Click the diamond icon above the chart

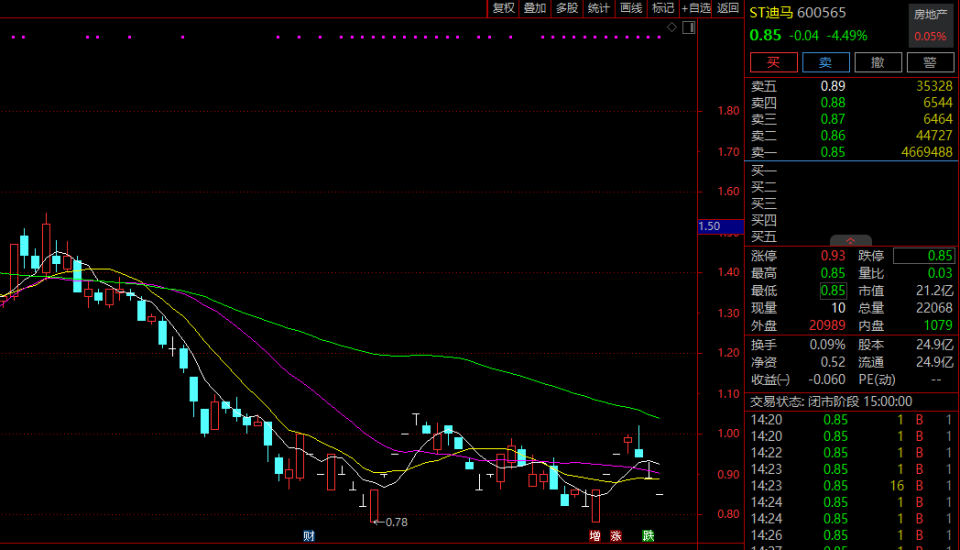pos(672,27)
